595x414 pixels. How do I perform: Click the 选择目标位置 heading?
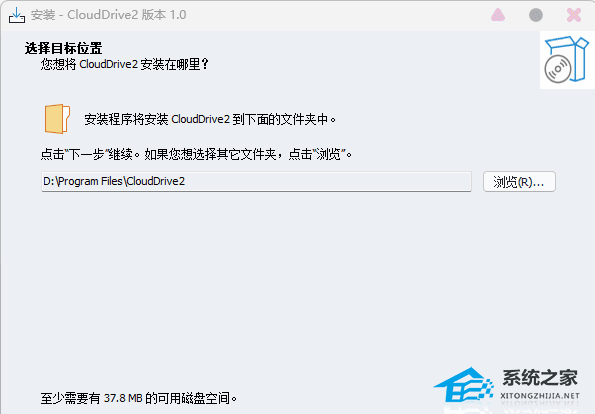coord(64,48)
